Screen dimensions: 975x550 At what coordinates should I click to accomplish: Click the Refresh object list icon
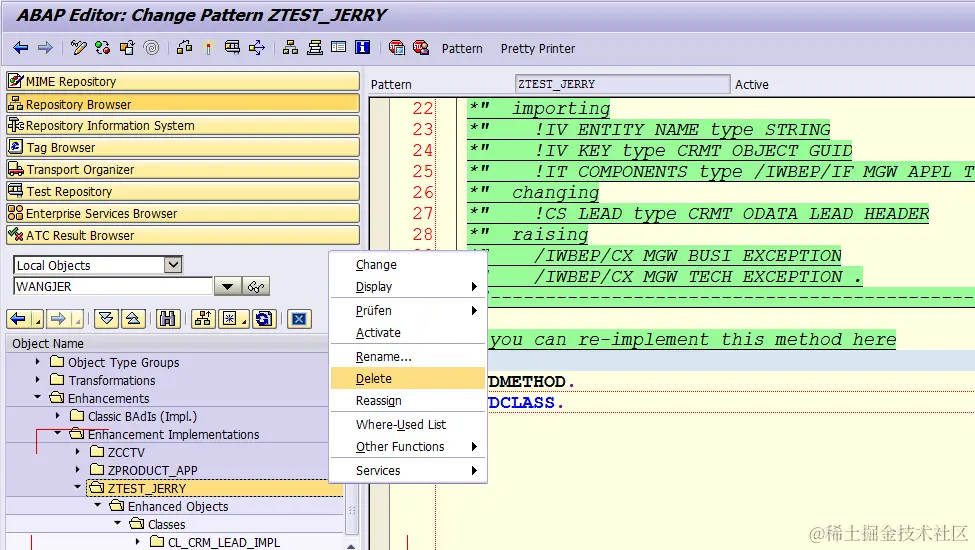(x=264, y=319)
